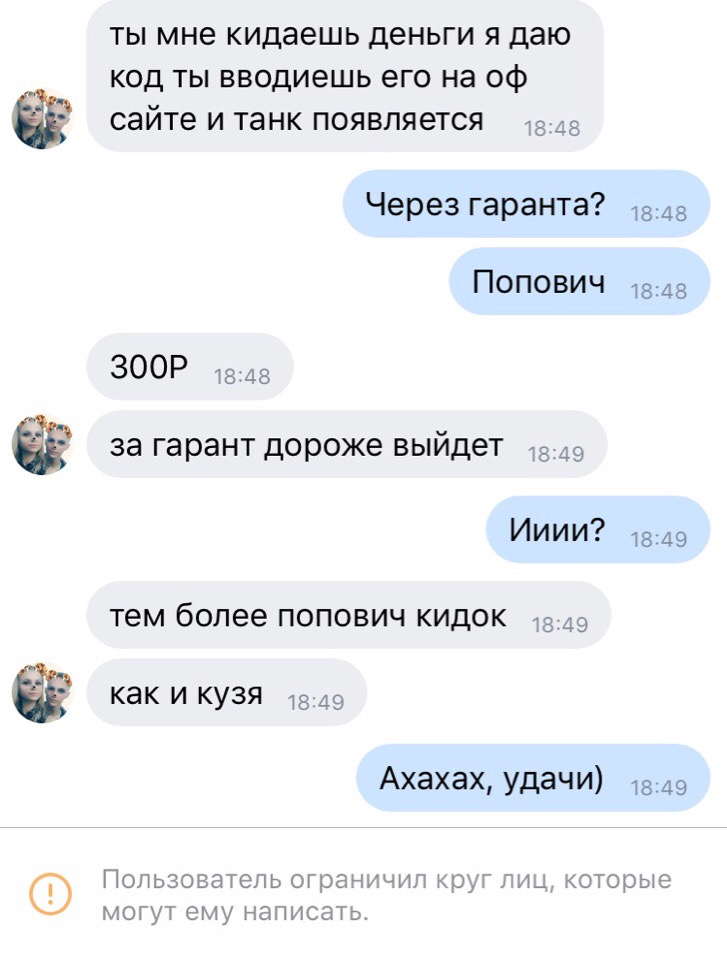
Task: Click the orange warning exclamation icon
Action: tap(50, 894)
